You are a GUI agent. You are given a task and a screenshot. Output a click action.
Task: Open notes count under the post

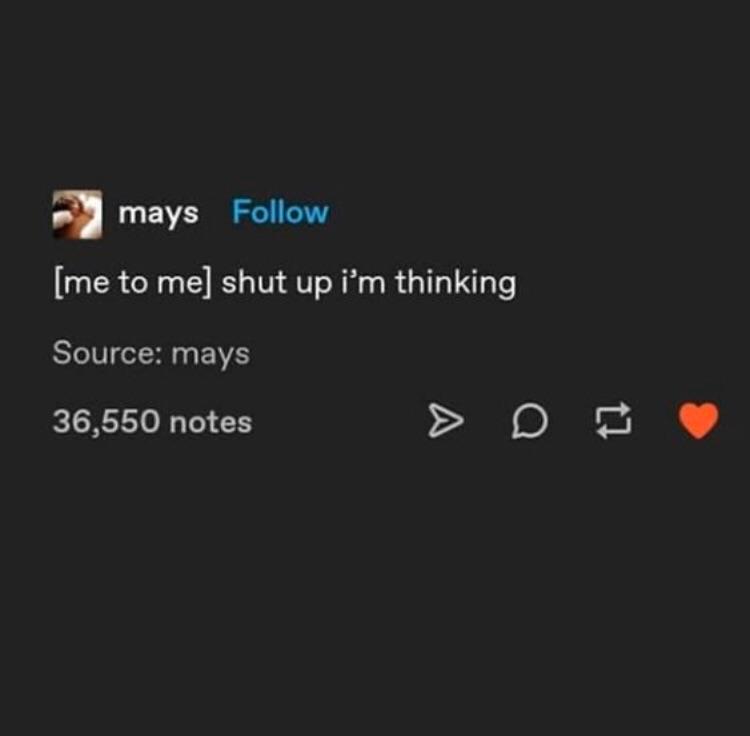coord(152,422)
